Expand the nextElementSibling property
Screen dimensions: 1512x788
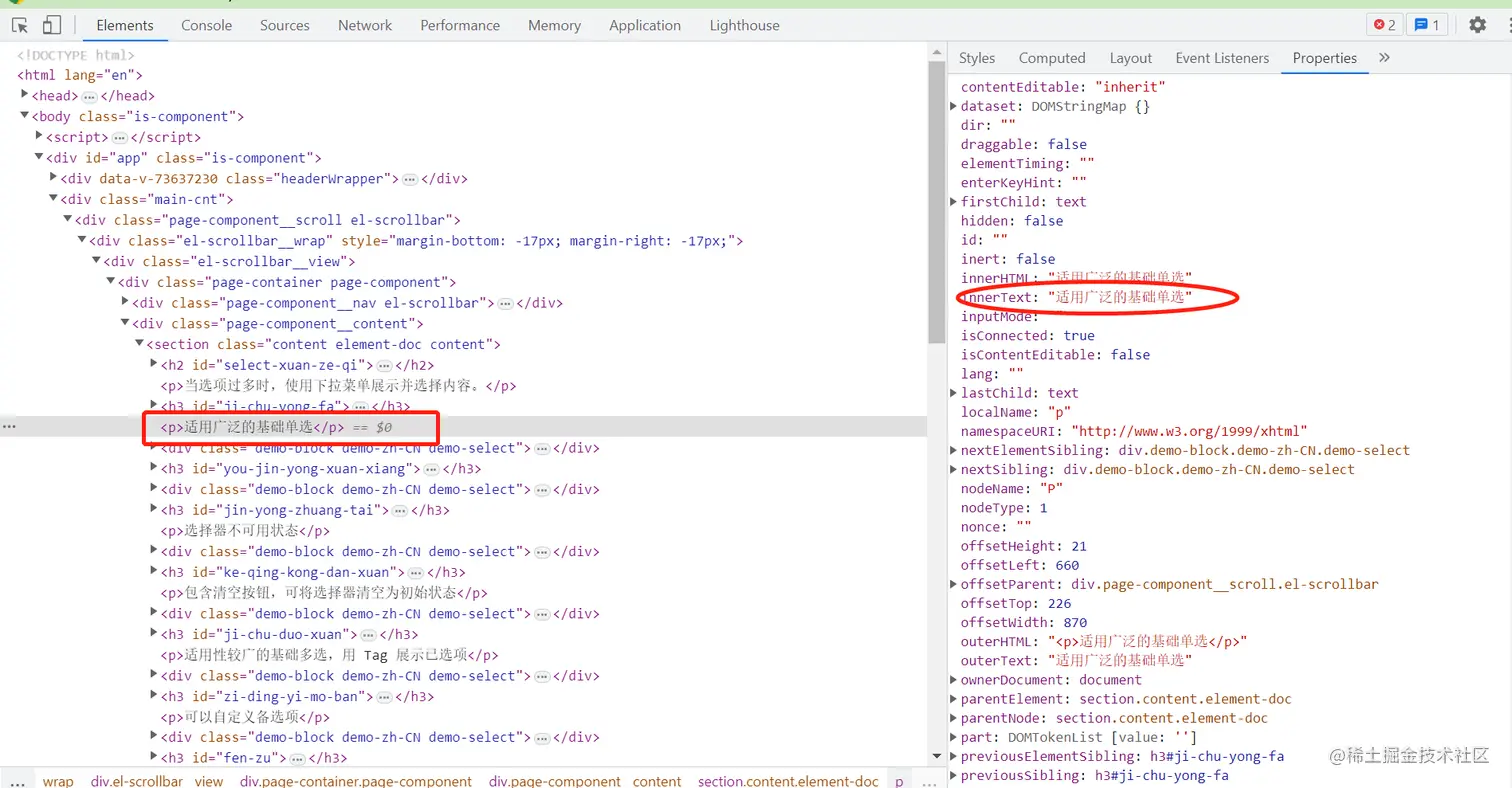coord(954,450)
